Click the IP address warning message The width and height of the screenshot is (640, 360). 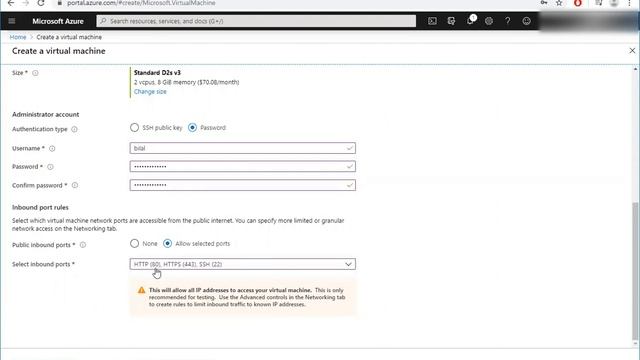click(x=242, y=297)
